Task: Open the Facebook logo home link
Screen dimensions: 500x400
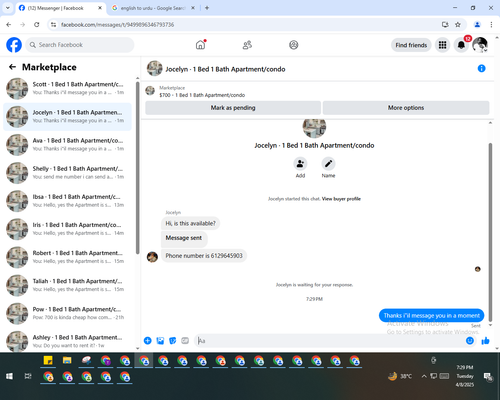Action: [x=14, y=45]
